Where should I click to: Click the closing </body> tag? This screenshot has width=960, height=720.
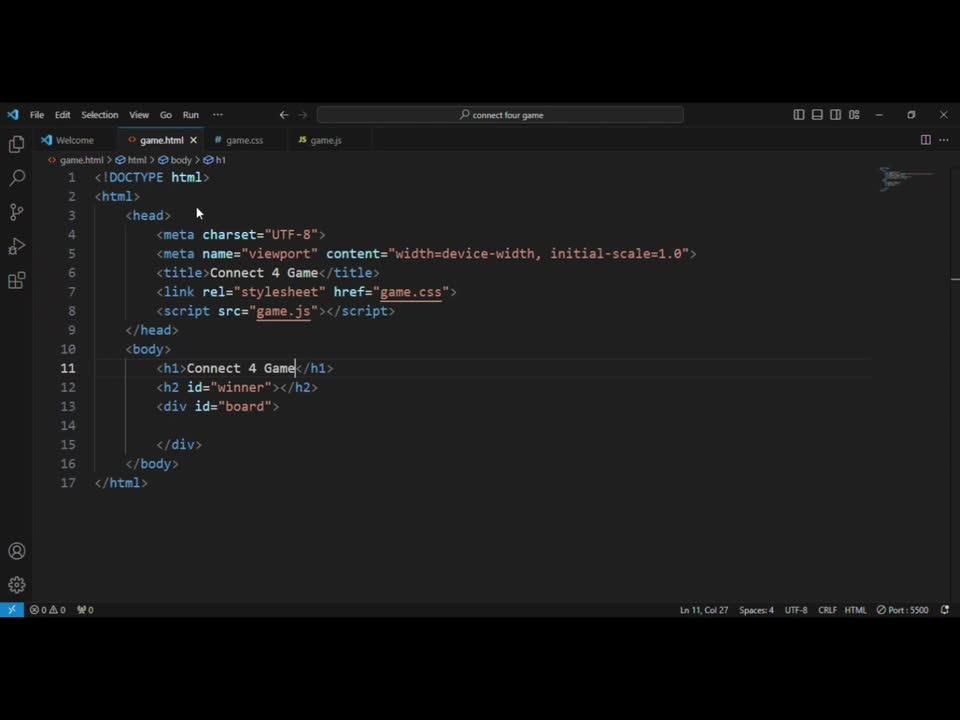coord(152,464)
